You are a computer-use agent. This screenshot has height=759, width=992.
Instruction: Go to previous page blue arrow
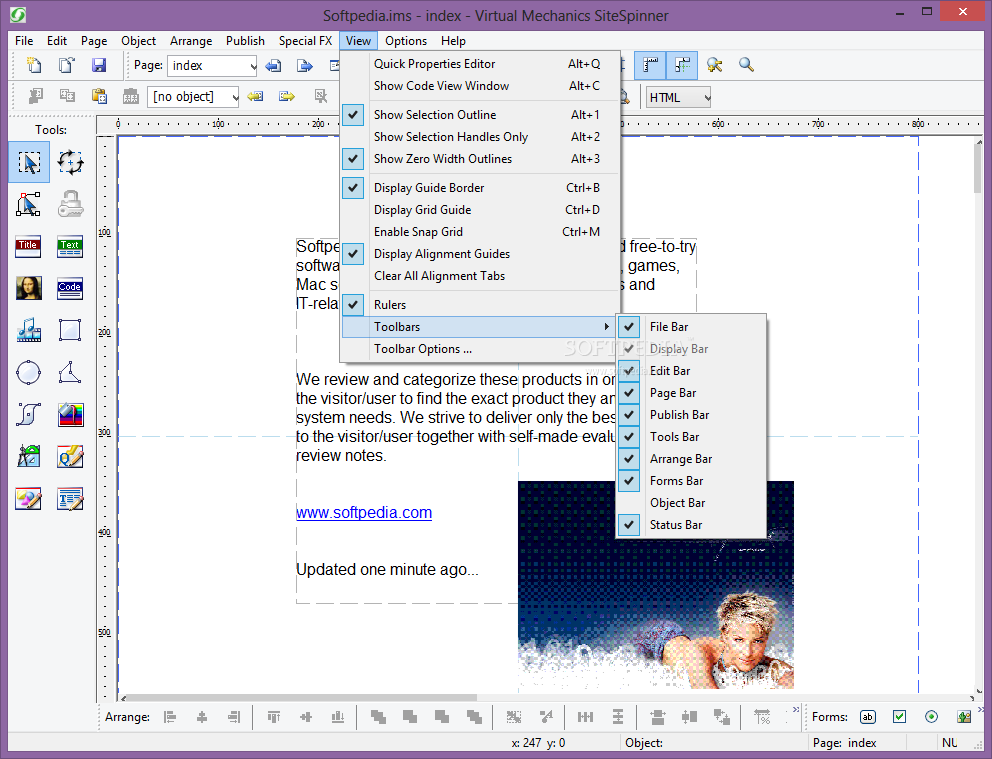(273, 66)
